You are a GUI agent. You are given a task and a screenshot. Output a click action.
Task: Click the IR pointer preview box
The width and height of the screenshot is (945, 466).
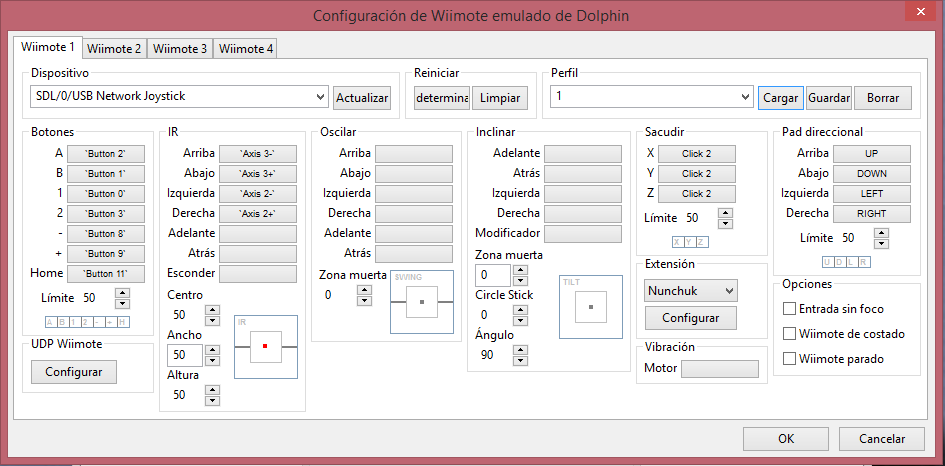(x=265, y=346)
